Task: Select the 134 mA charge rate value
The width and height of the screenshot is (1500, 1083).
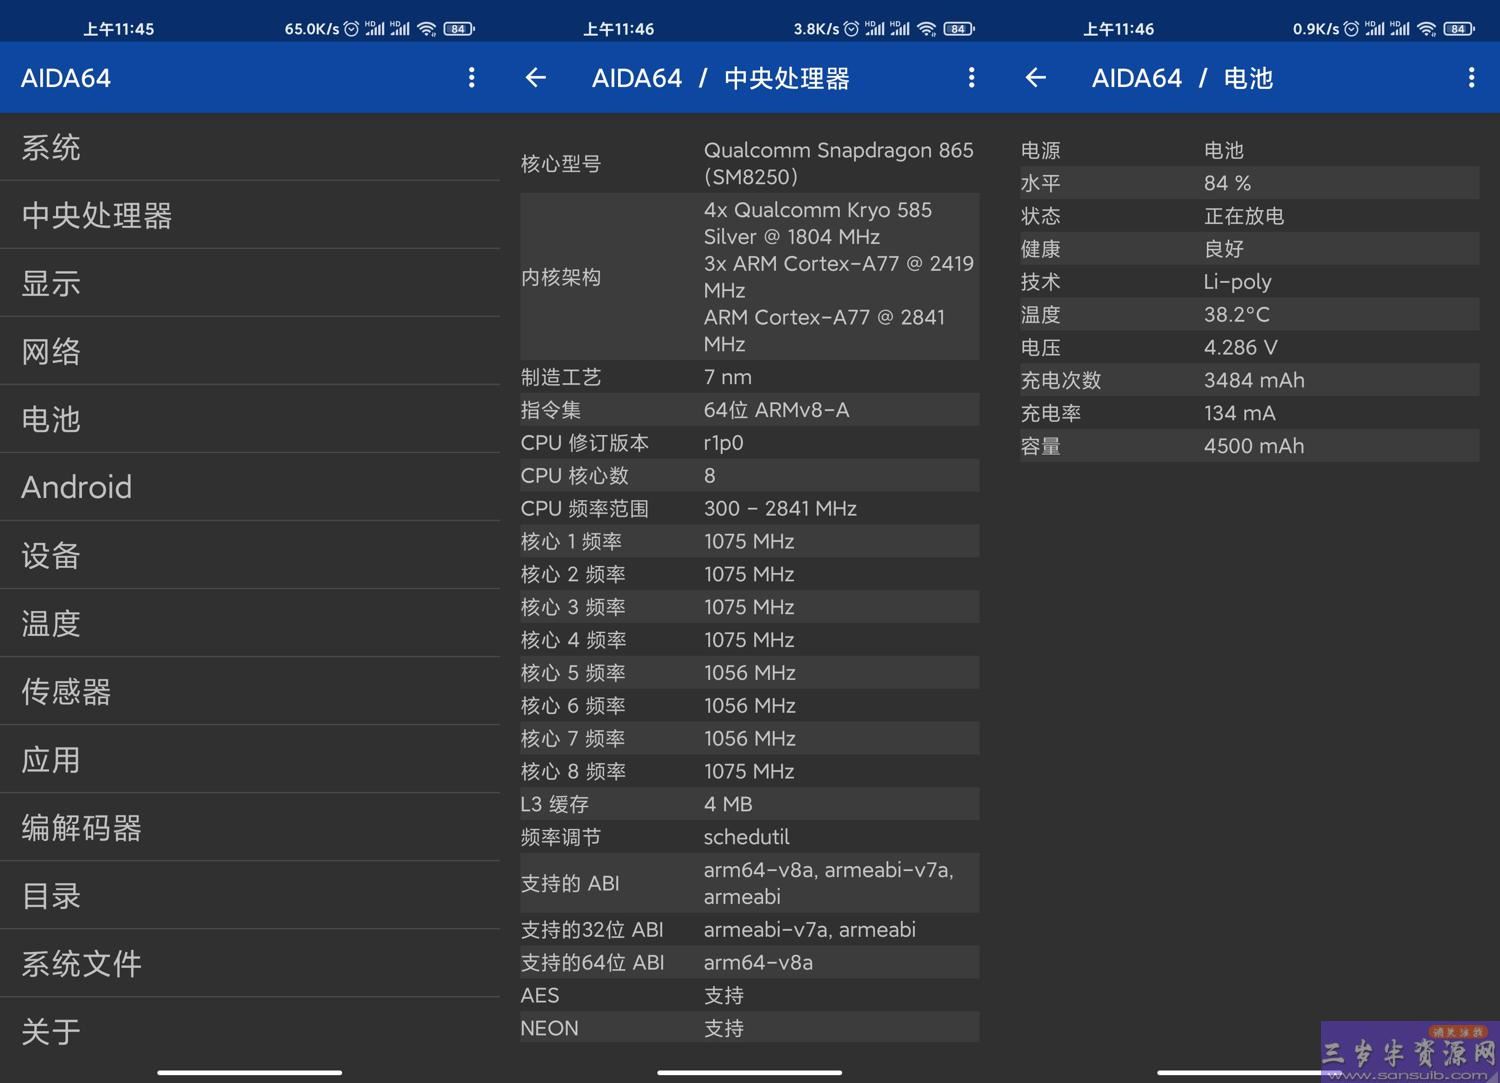Action: (x=1239, y=413)
